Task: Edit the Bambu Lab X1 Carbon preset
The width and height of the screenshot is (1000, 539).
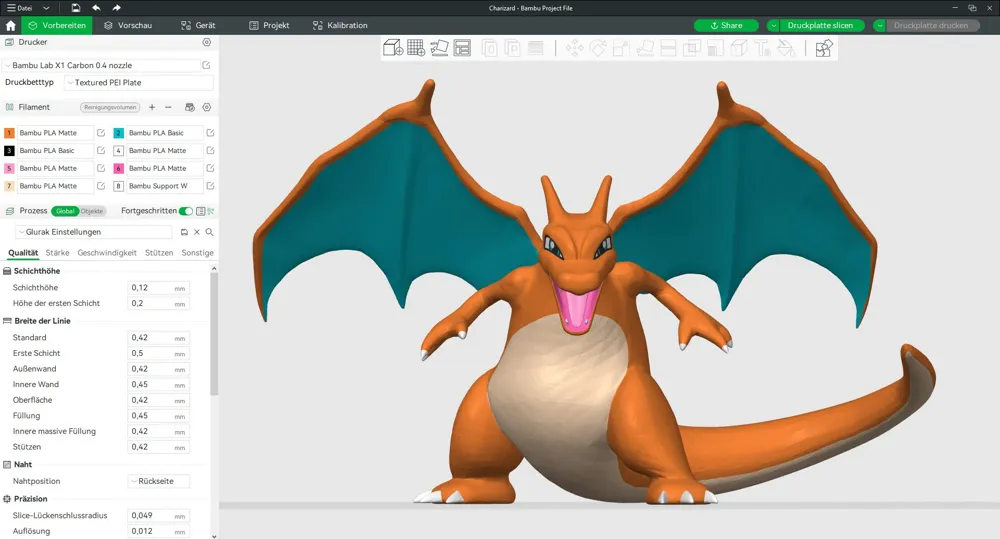Action: click(206, 65)
